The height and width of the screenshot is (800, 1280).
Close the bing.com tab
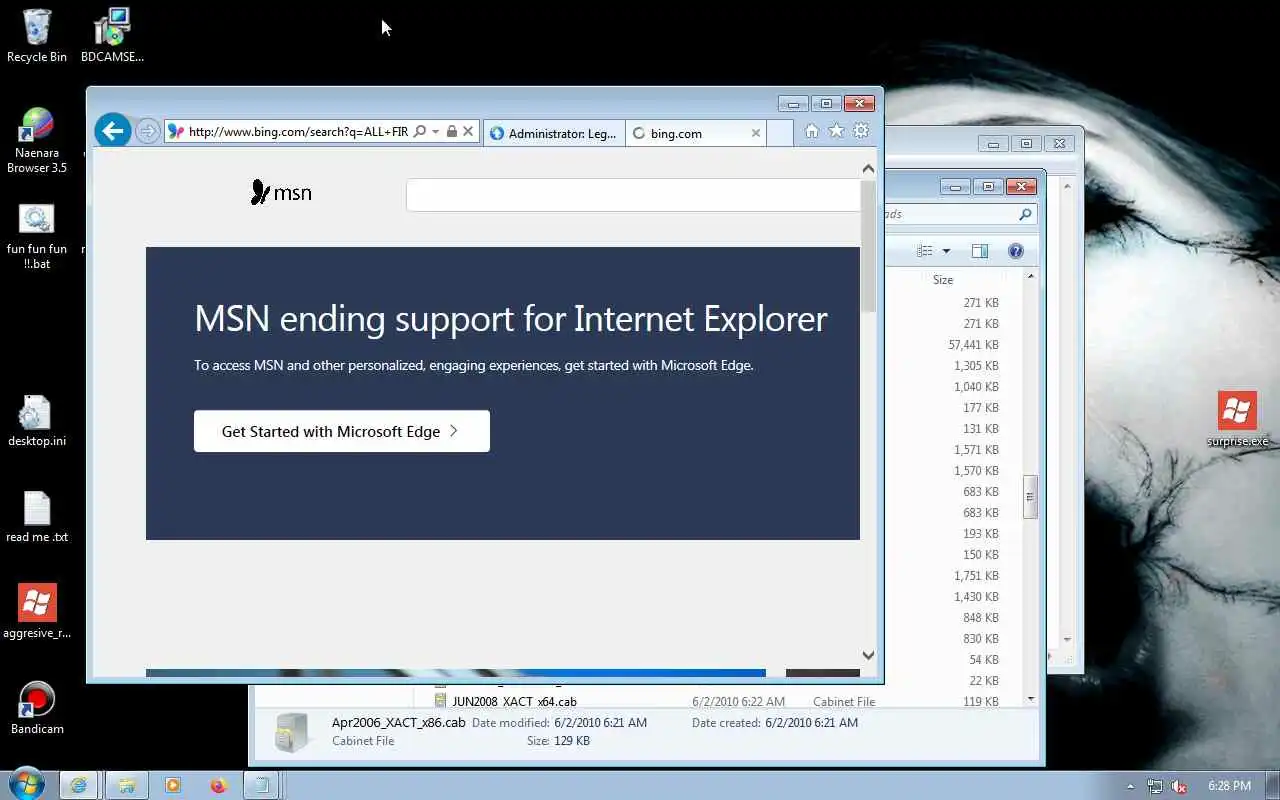(x=756, y=133)
